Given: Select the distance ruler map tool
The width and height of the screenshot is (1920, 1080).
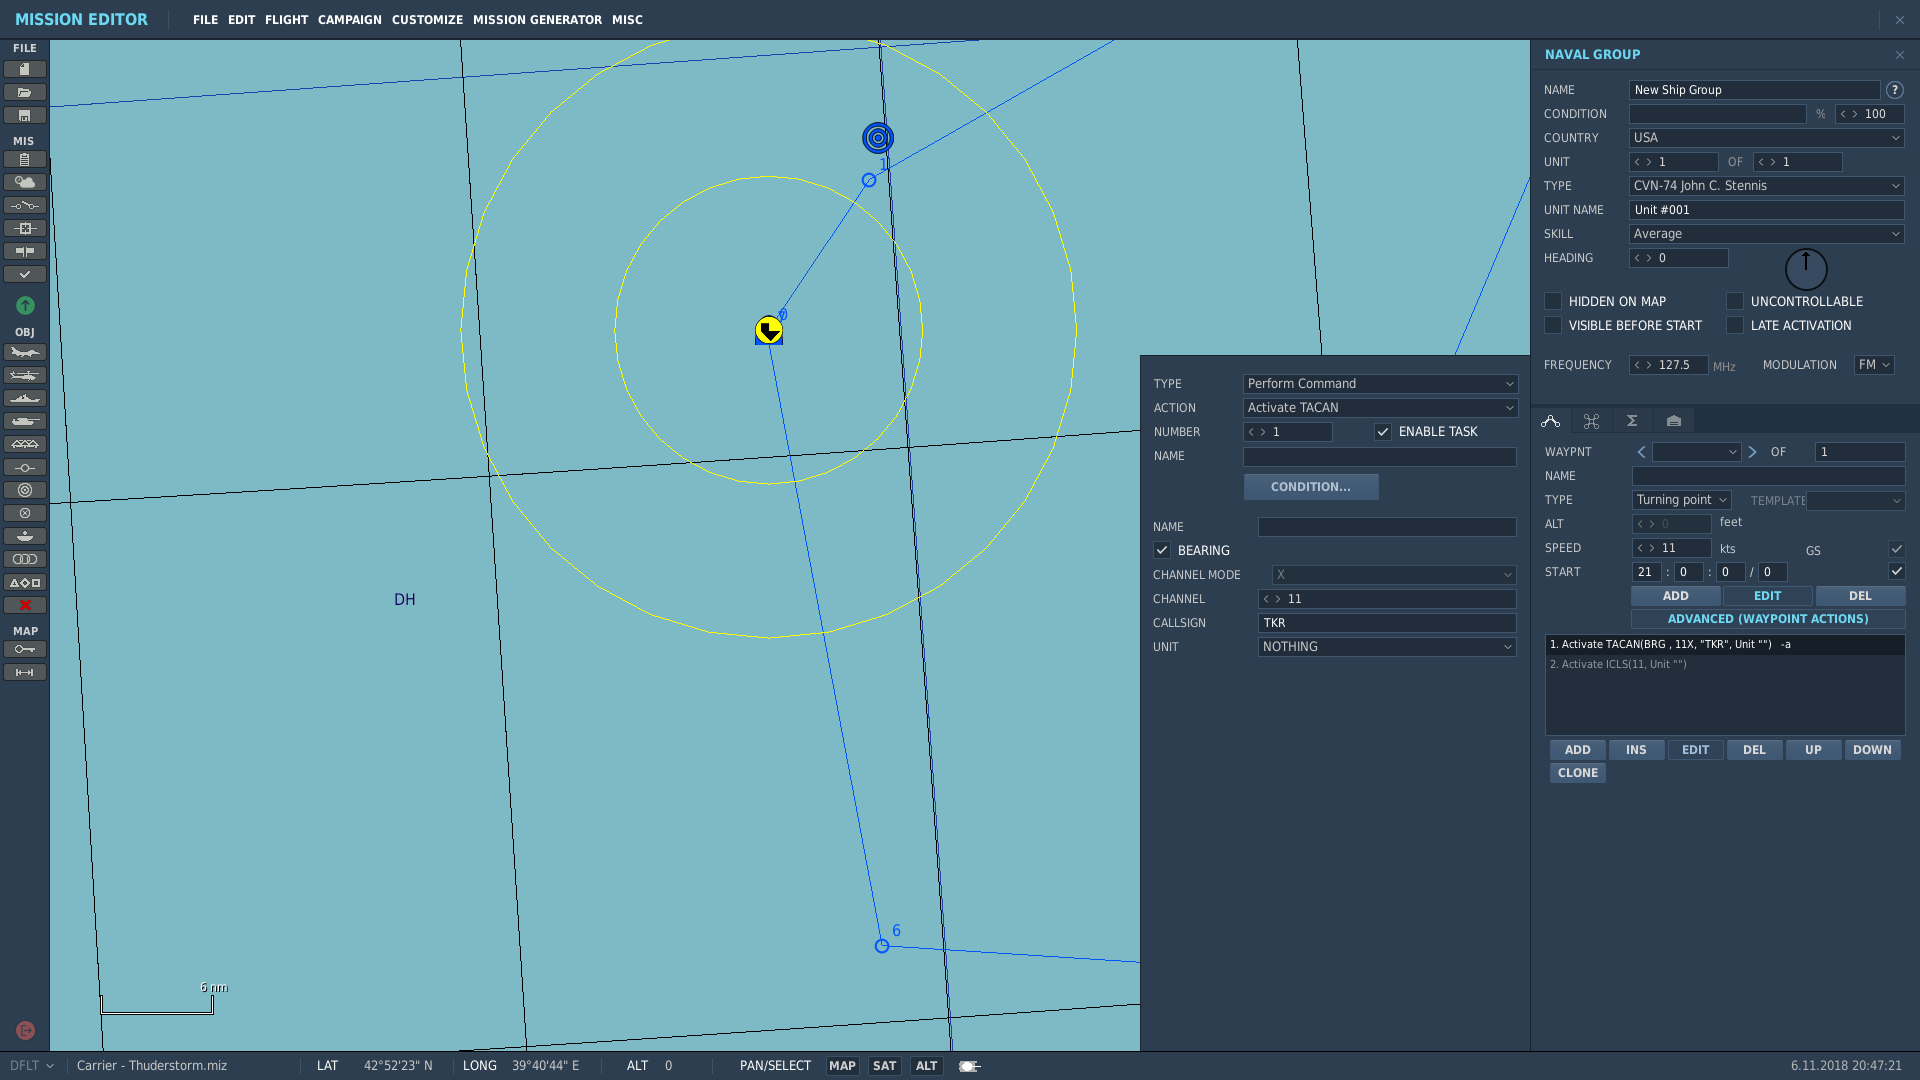Looking at the screenshot, I should [x=25, y=672].
